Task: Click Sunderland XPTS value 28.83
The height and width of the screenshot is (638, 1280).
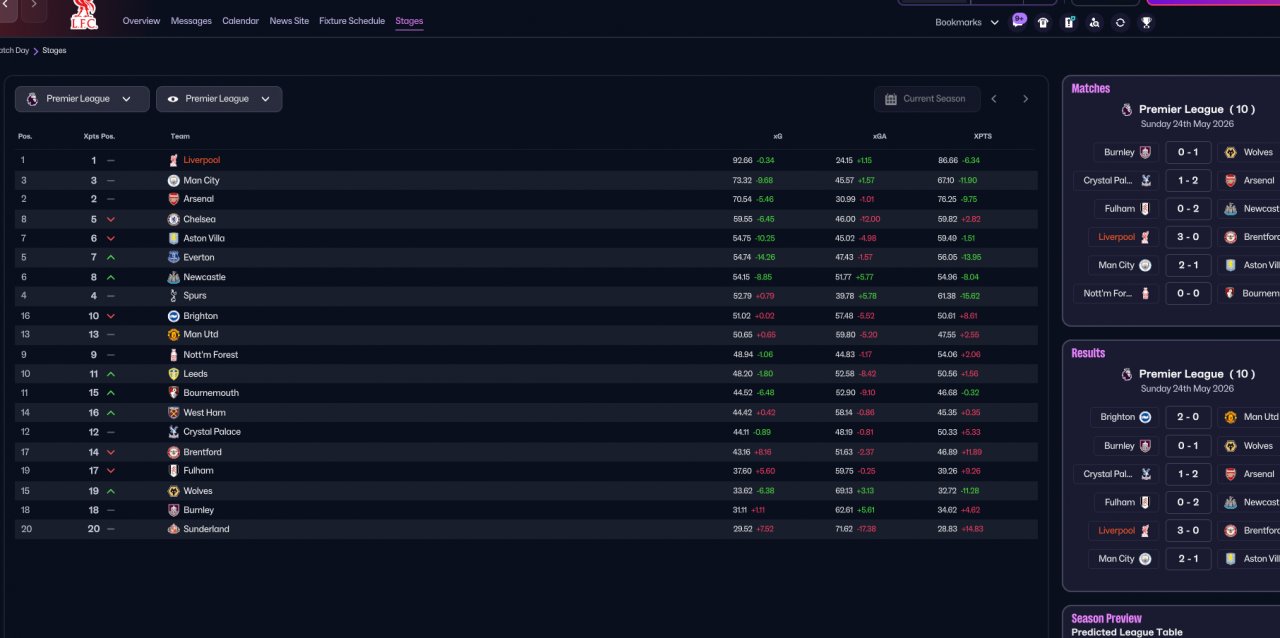Action: click(948, 529)
